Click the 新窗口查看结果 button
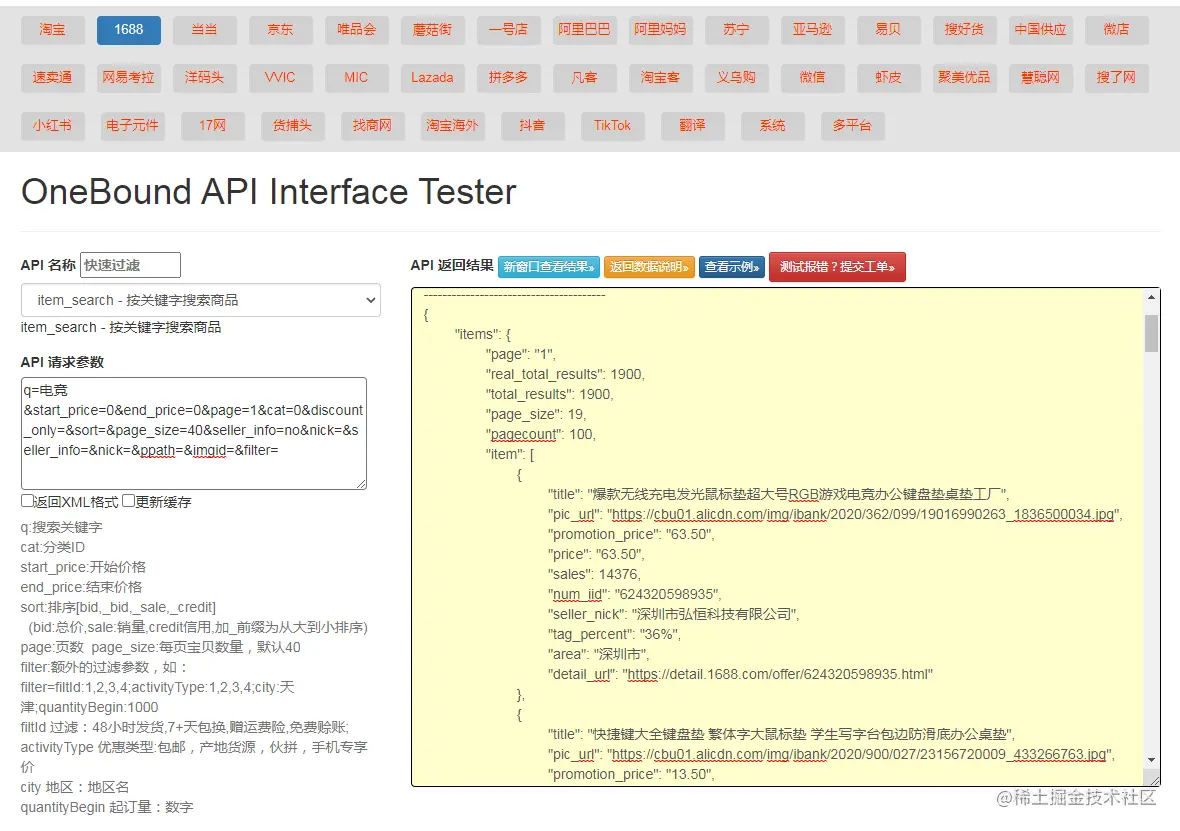1180x831 pixels. [549, 266]
